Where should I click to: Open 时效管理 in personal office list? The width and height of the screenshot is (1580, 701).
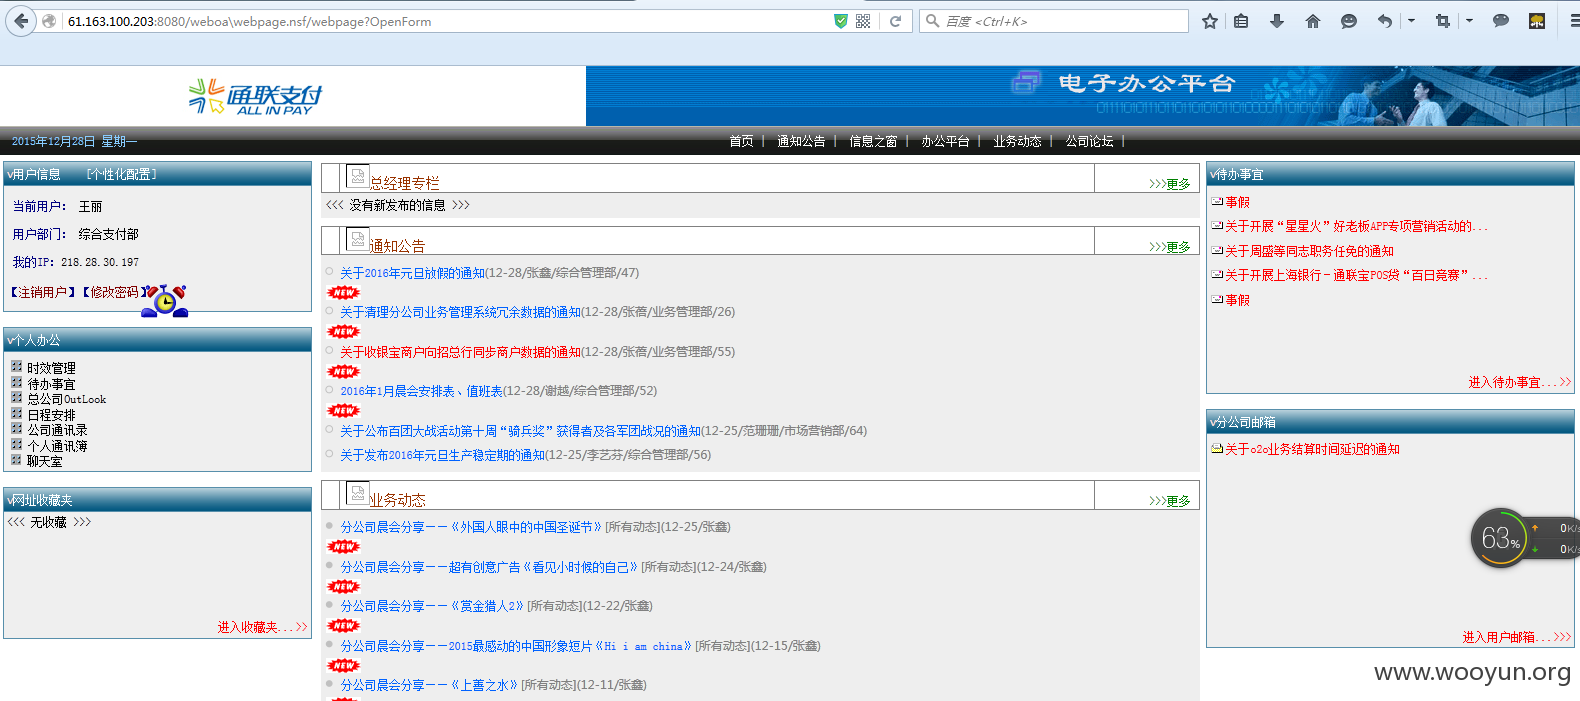tap(51, 368)
